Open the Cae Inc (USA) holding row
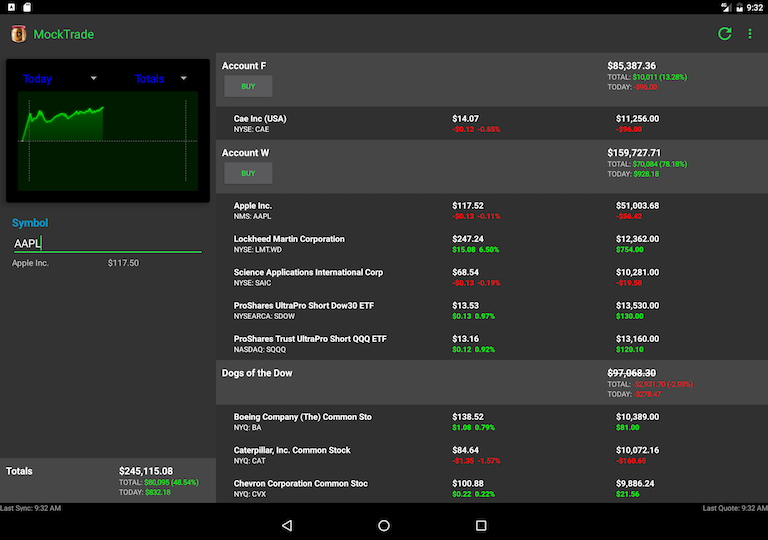This screenshot has width=768, height=540. tap(492, 123)
